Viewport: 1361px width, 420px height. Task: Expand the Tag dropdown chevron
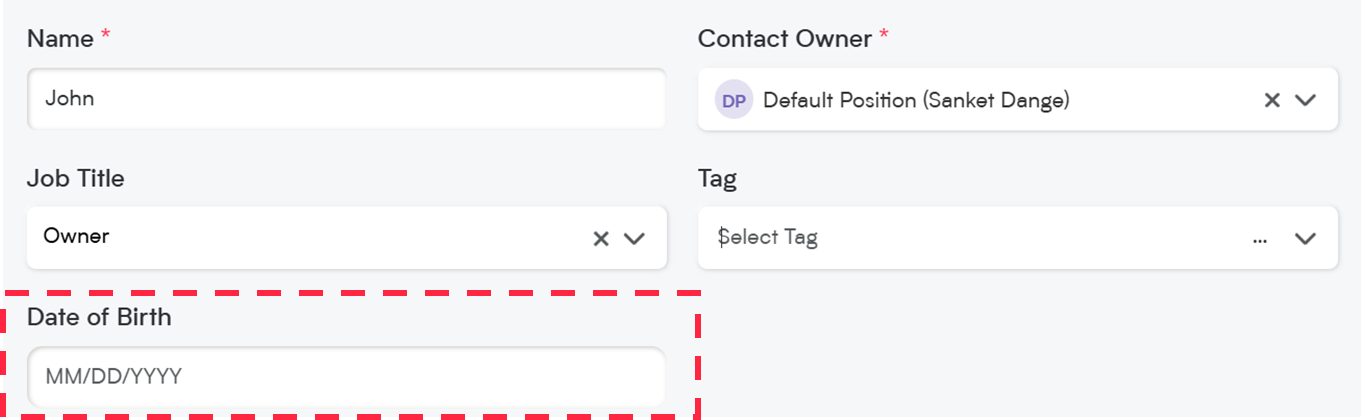click(x=1305, y=238)
